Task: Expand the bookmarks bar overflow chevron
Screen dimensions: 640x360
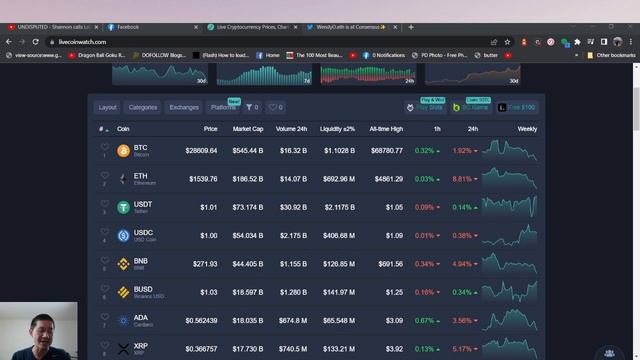Action: pos(576,55)
